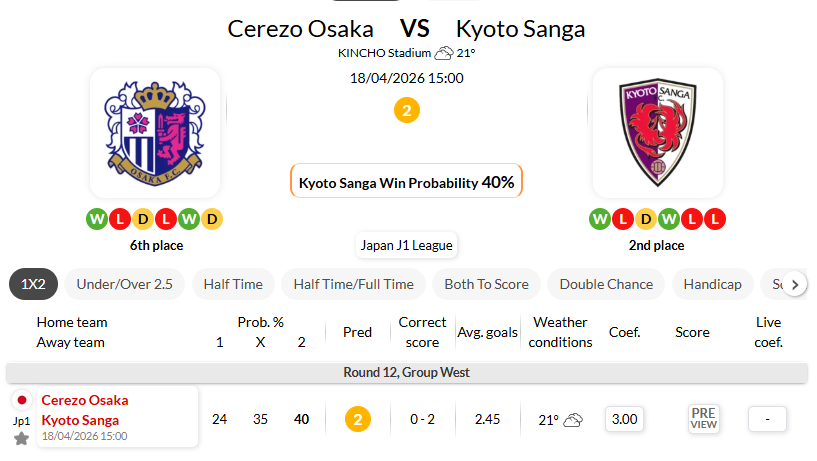Click the 3.00 coefficient button

[x=624, y=419]
